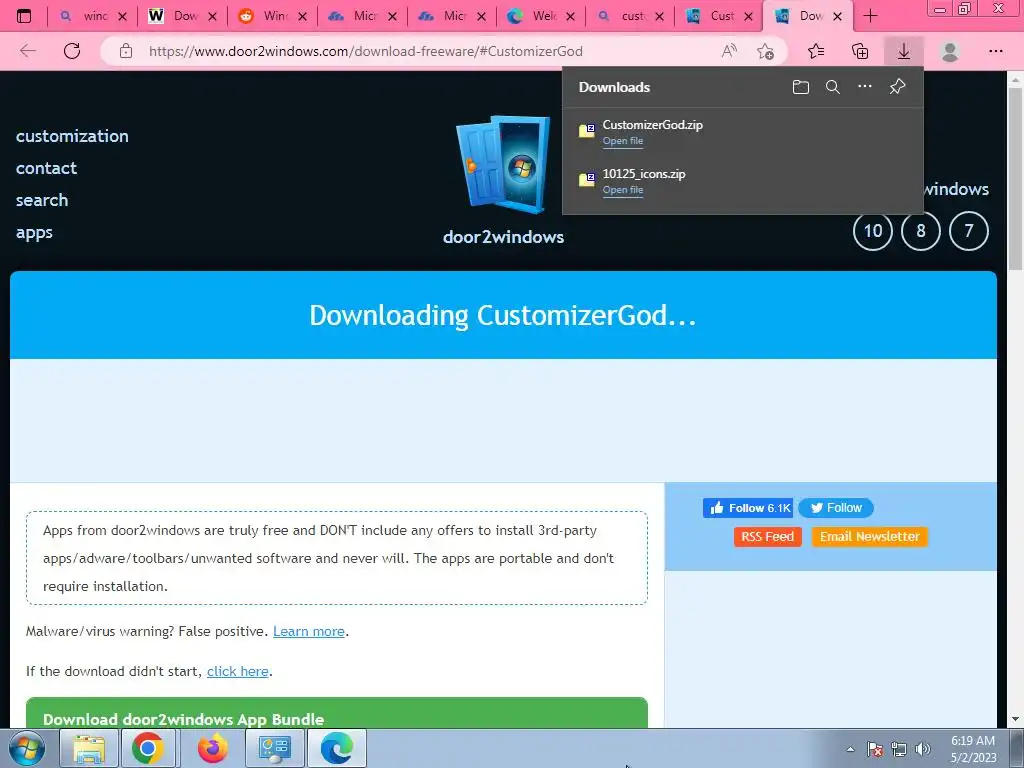Close the Reddit 'Wind' tab
This screenshot has width=1024, height=768.
point(302,16)
